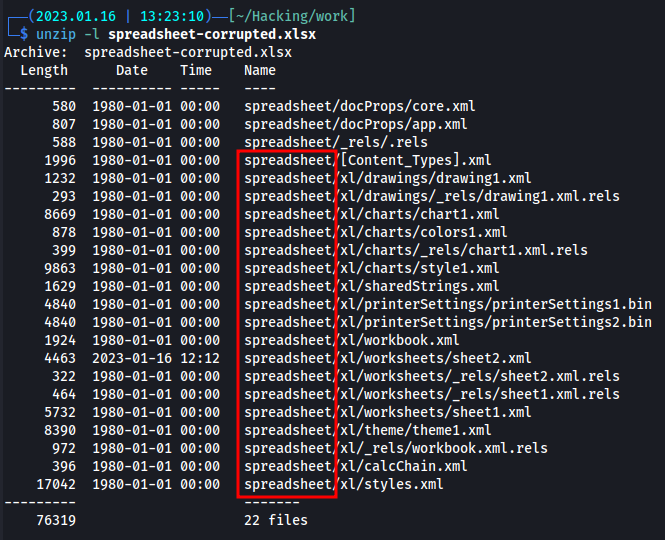
Task: Click the total length 76319
Action: click(56, 520)
